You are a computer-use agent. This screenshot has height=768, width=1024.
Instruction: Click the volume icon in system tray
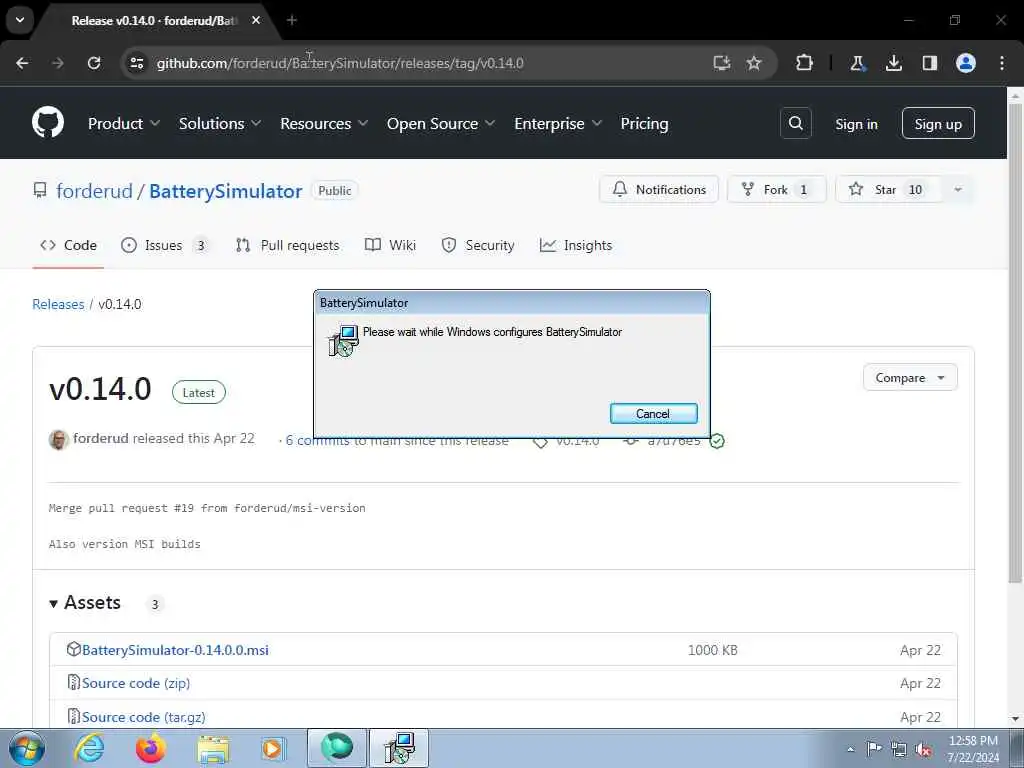[x=923, y=749]
